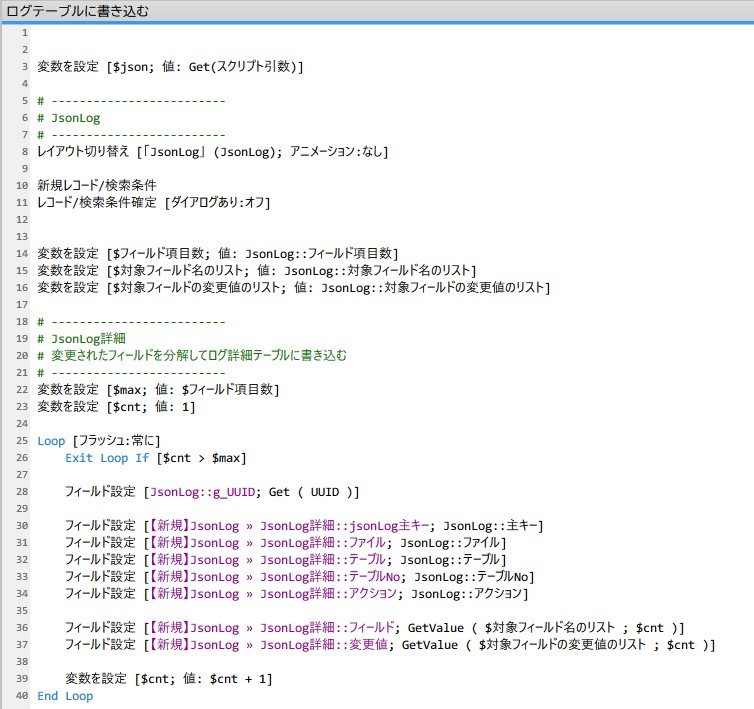Select the $対象フィールド名のリスト variable step
754x709 pixels.
[256, 270]
